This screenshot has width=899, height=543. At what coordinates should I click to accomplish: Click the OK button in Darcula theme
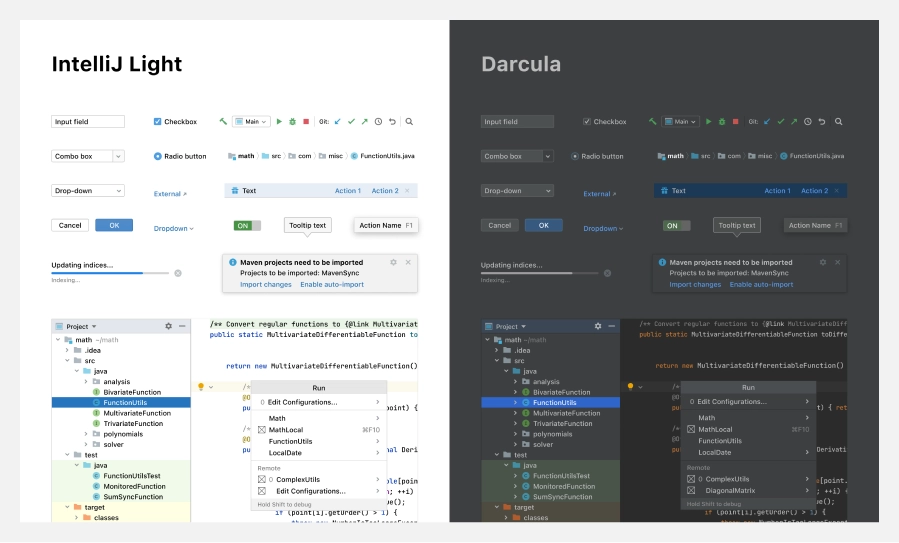click(544, 225)
